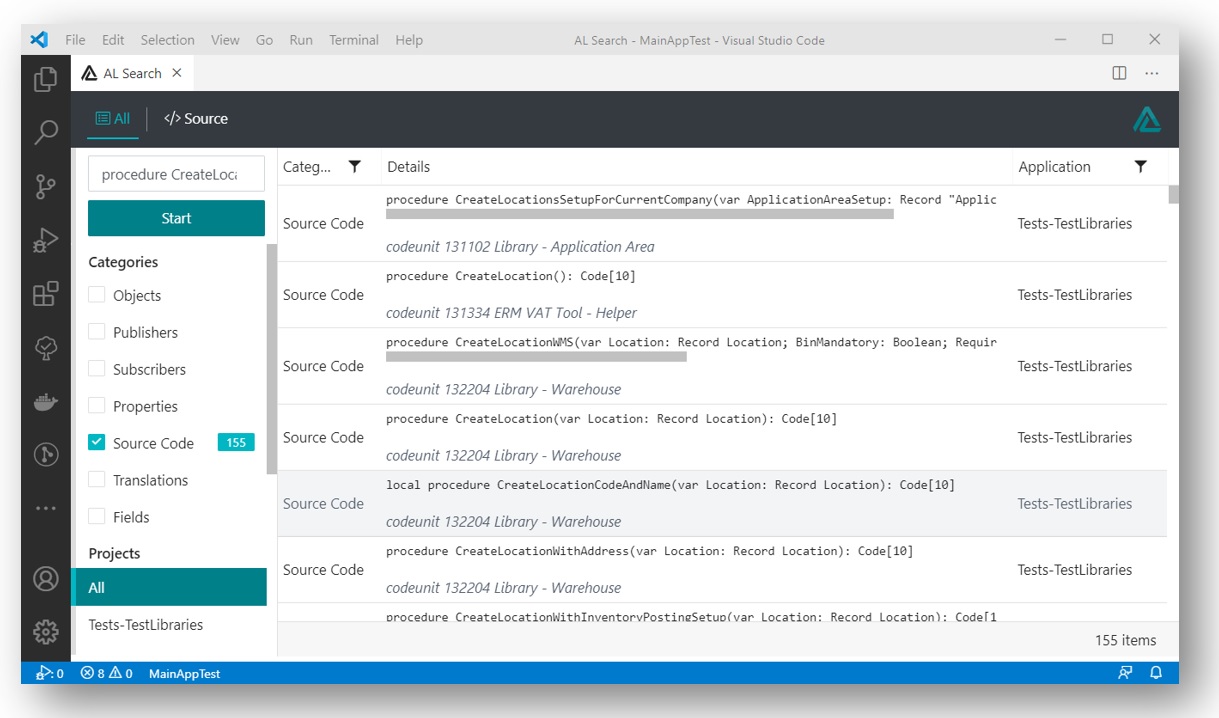Open the View menu
This screenshot has width=1219, height=718.
click(225, 40)
